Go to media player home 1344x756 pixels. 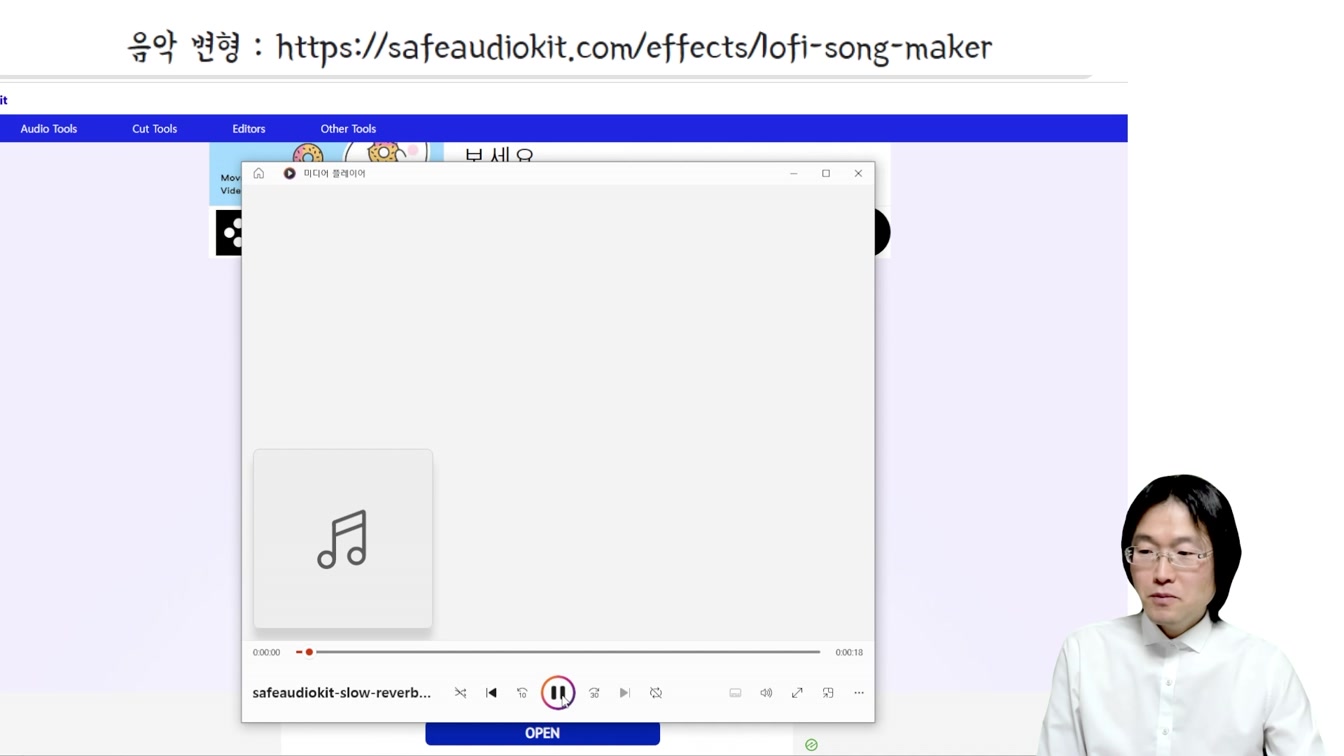259,173
